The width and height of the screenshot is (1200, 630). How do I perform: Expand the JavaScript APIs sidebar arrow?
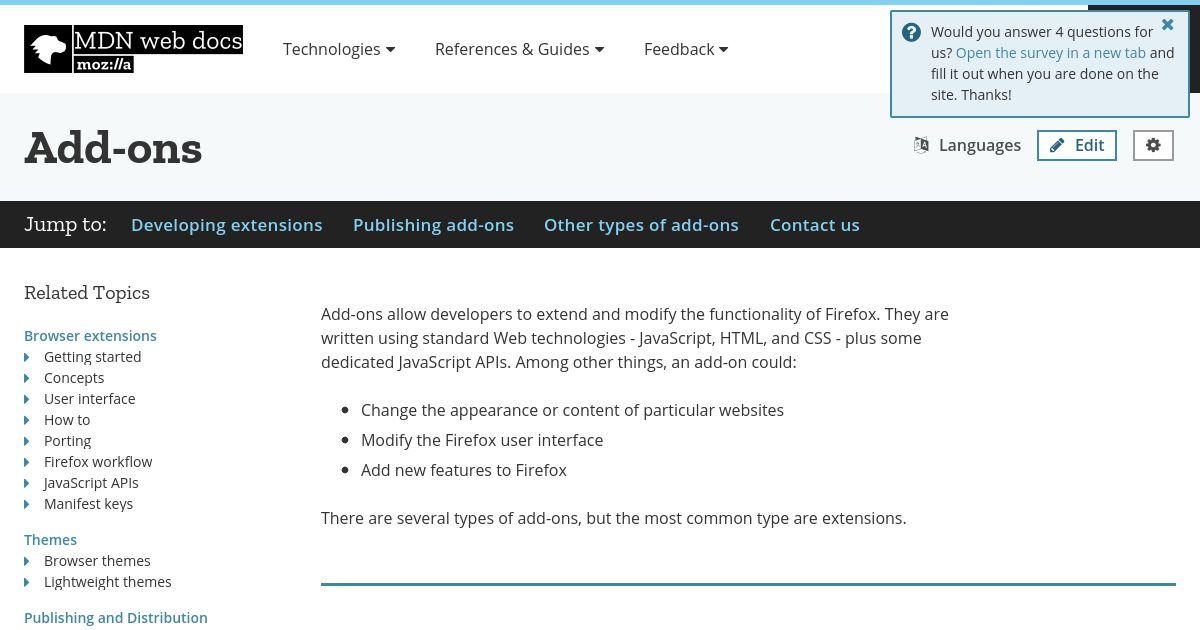pos(27,483)
